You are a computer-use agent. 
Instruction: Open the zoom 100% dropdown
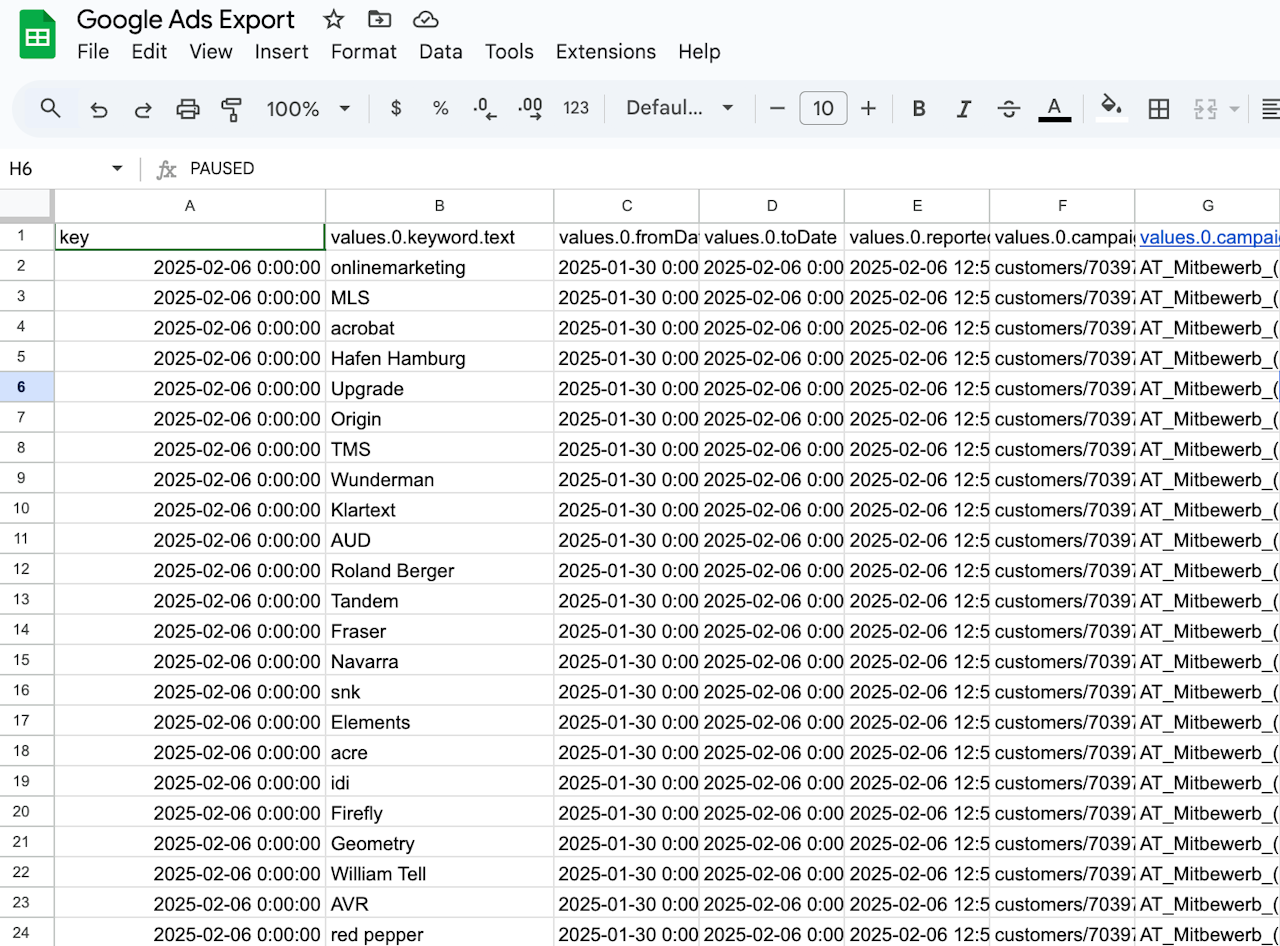pyautogui.click(x=308, y=109)
